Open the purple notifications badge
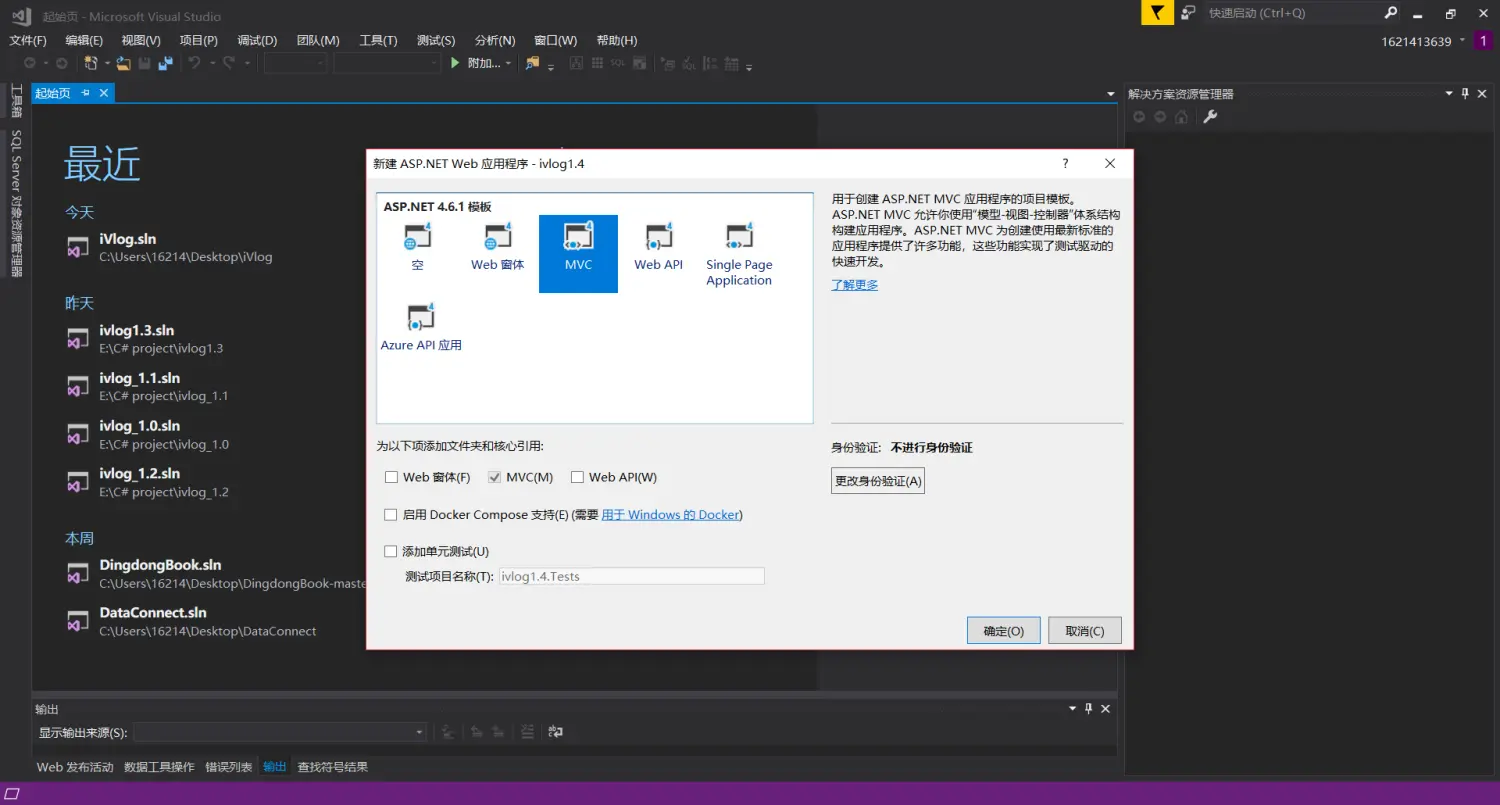The image size is (1500, 805). point(1484,41)
